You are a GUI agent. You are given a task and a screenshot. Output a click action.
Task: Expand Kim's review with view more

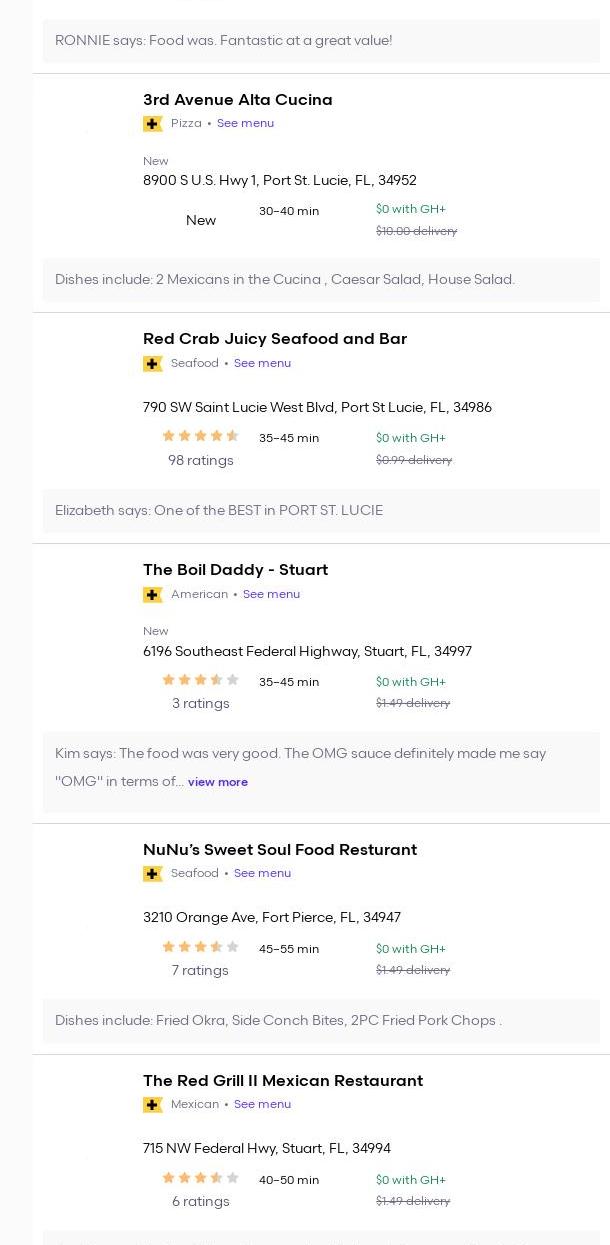218,783
